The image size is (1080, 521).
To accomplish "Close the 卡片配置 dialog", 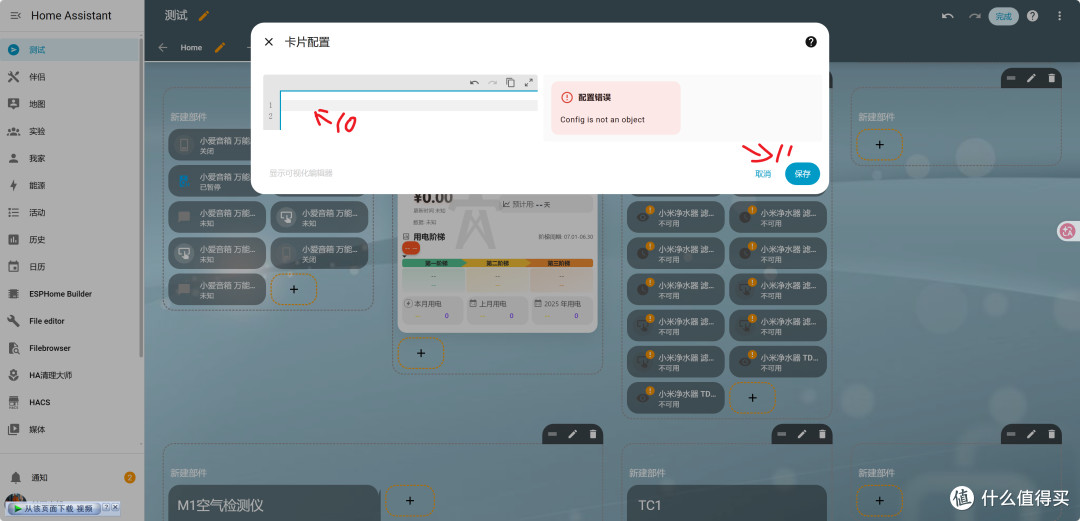I will [269, 42].
